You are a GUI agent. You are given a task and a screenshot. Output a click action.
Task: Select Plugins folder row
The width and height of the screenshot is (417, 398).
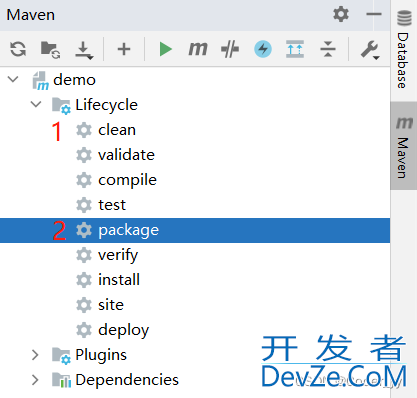195,355
